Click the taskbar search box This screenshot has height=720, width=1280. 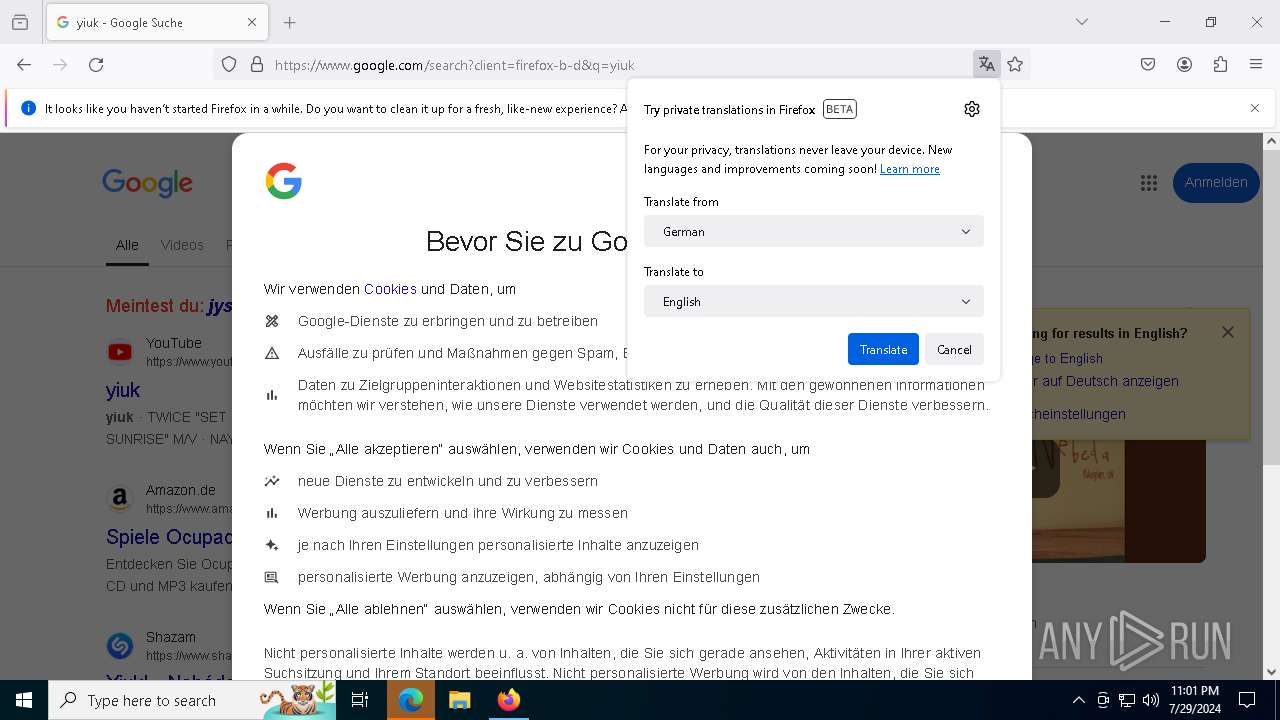[193, 700]
